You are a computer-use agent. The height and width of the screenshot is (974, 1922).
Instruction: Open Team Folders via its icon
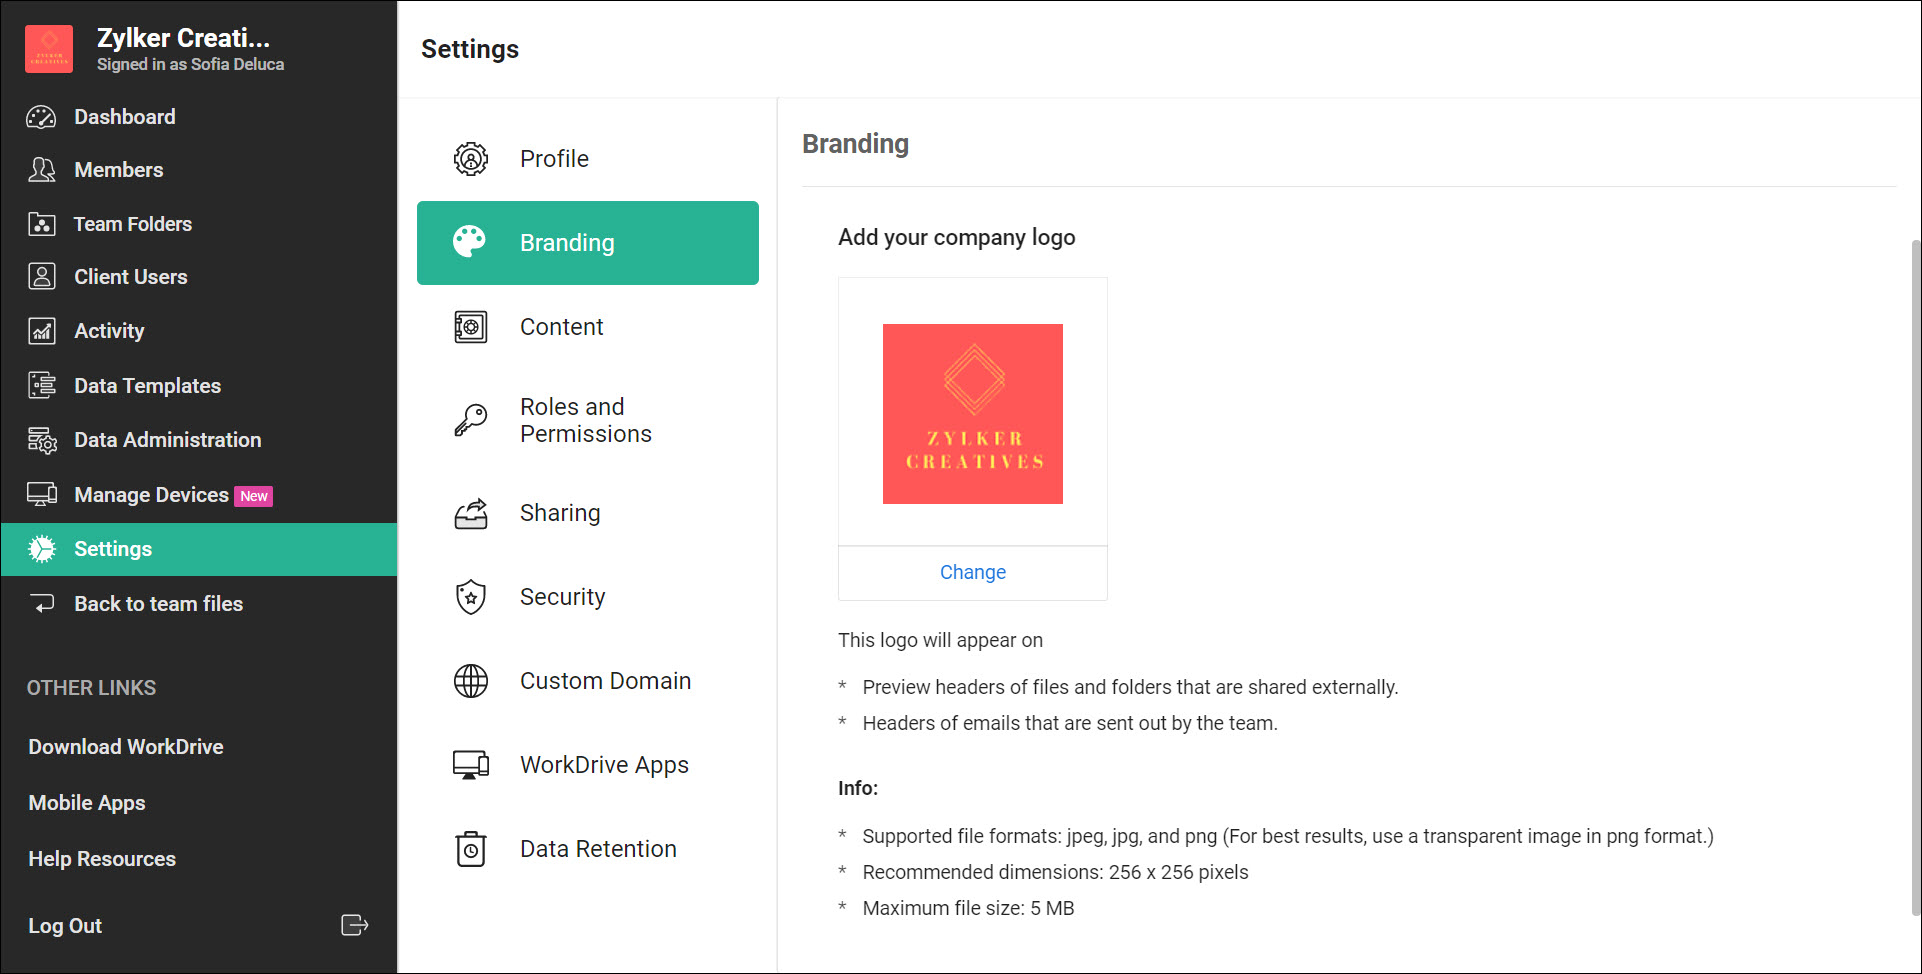(41, 224)
